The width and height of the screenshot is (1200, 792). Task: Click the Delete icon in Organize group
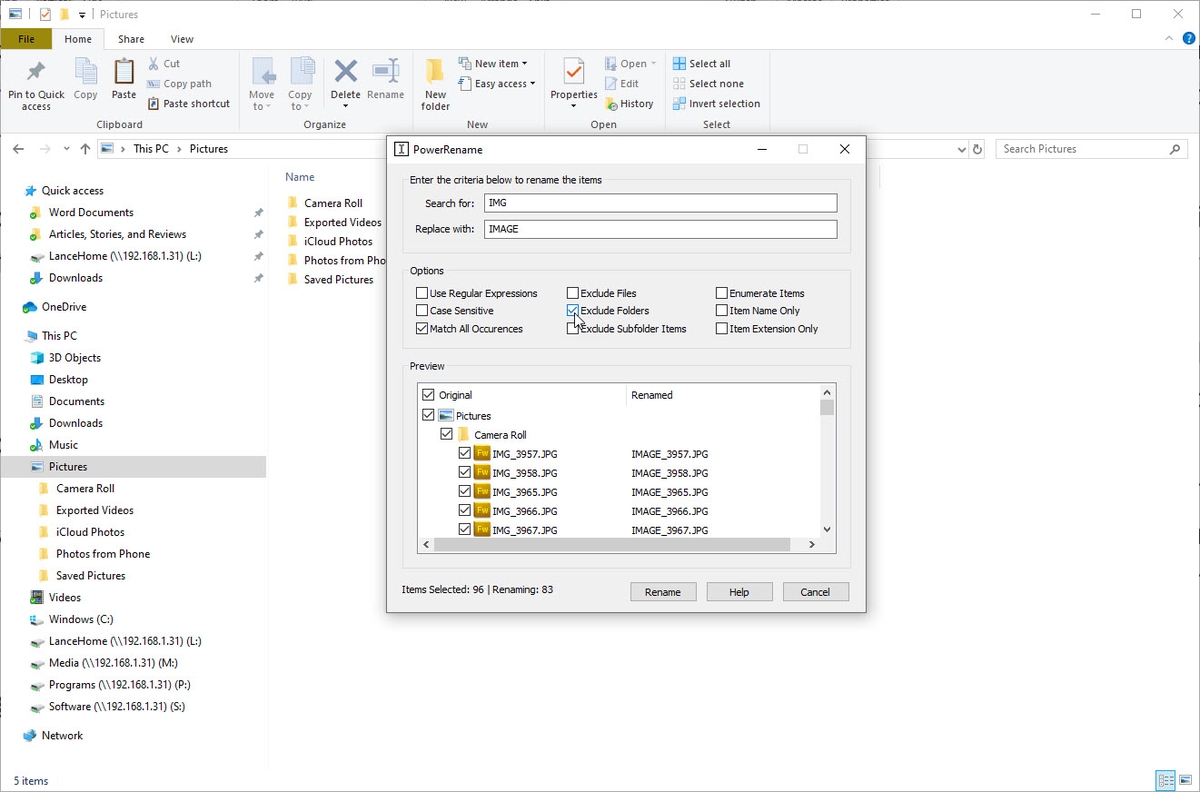coord(345,72)
